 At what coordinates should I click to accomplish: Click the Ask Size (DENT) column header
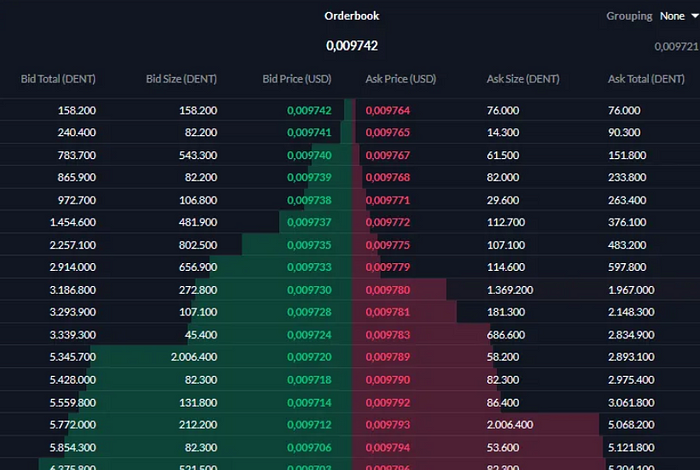523,79
